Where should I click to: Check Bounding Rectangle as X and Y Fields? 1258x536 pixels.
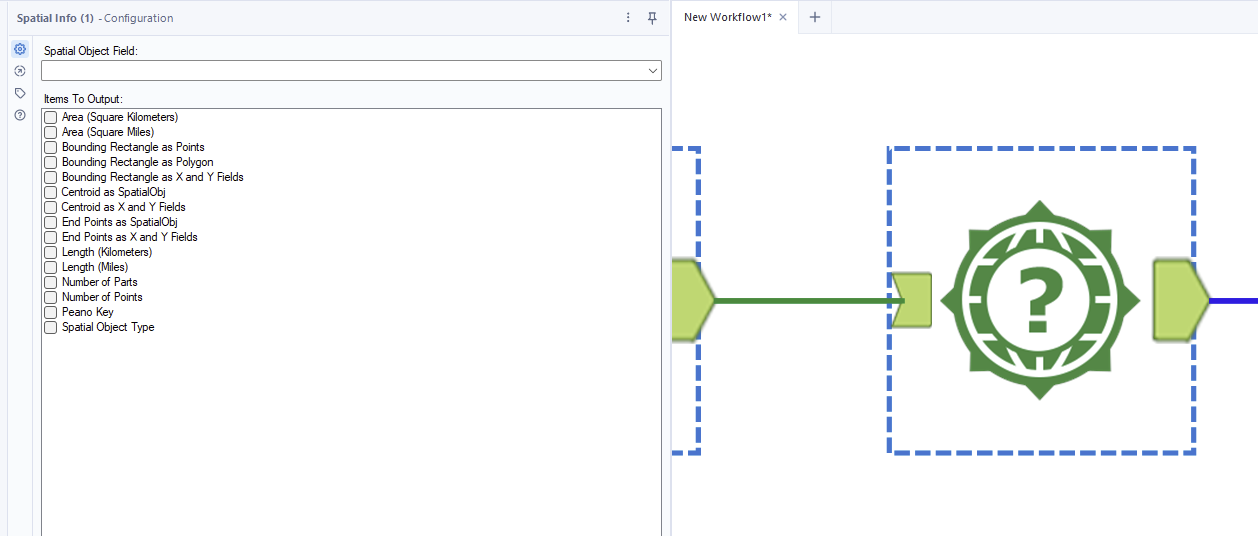pyautogui.click(x=51, y=177)
